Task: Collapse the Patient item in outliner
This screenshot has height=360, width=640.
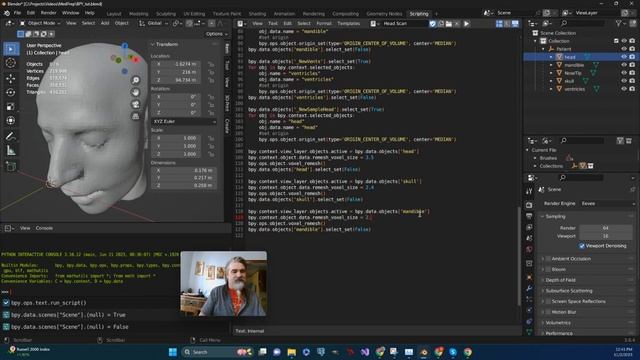Action: (543, 49)
